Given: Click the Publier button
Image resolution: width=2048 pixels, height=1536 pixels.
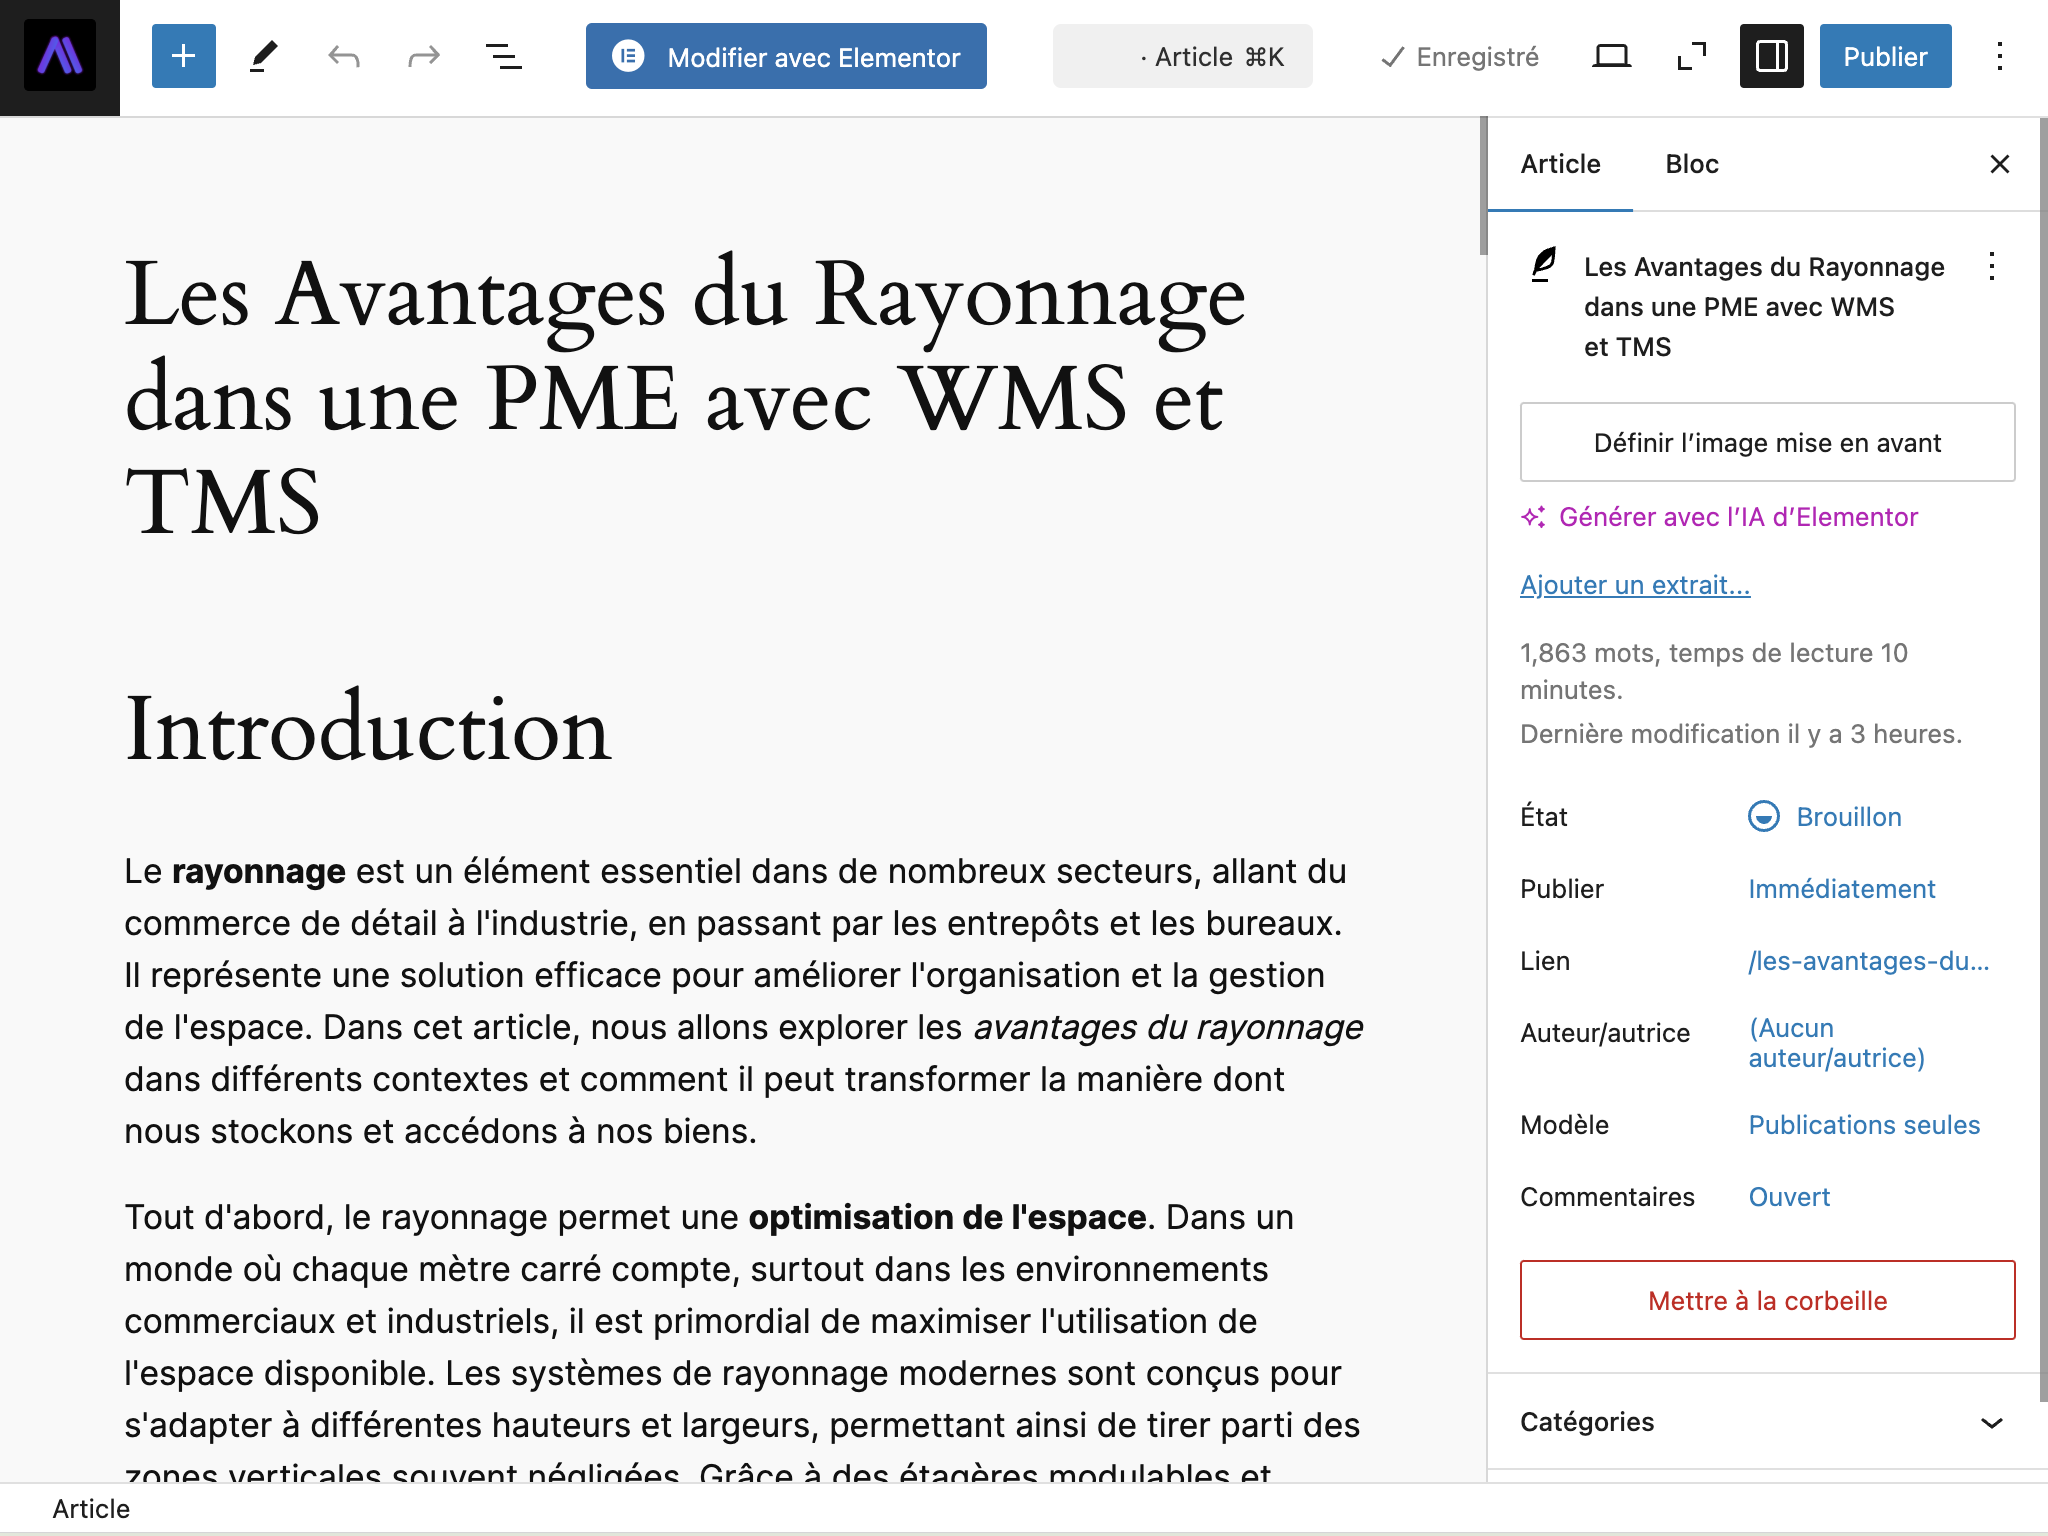Looking at the screenshot, I should coord(1885,56).
